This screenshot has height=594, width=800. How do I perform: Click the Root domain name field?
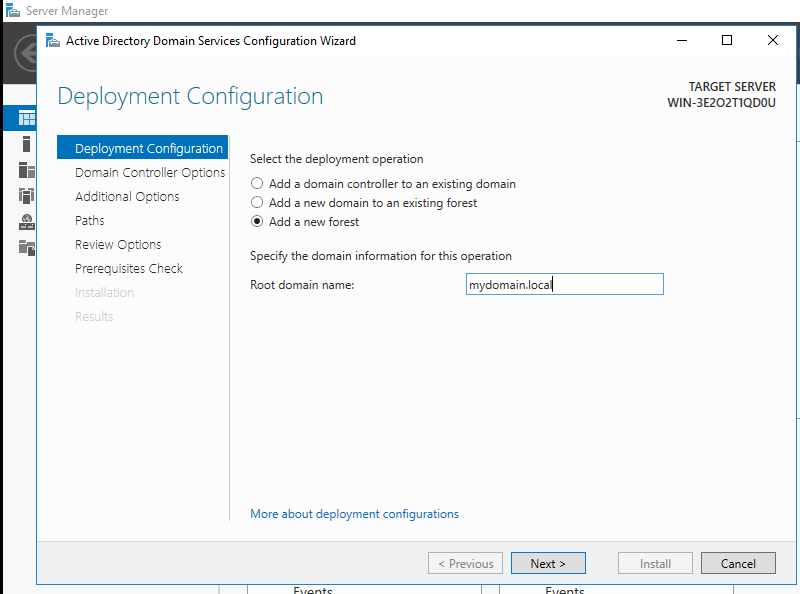(x=564, y=285)
